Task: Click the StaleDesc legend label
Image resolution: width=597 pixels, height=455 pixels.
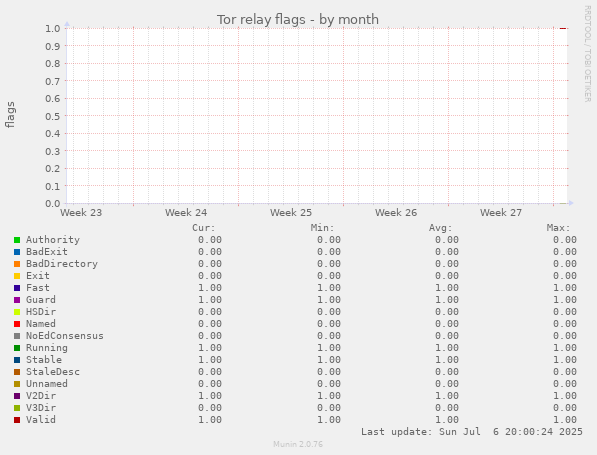Action: tap(53, 372)
